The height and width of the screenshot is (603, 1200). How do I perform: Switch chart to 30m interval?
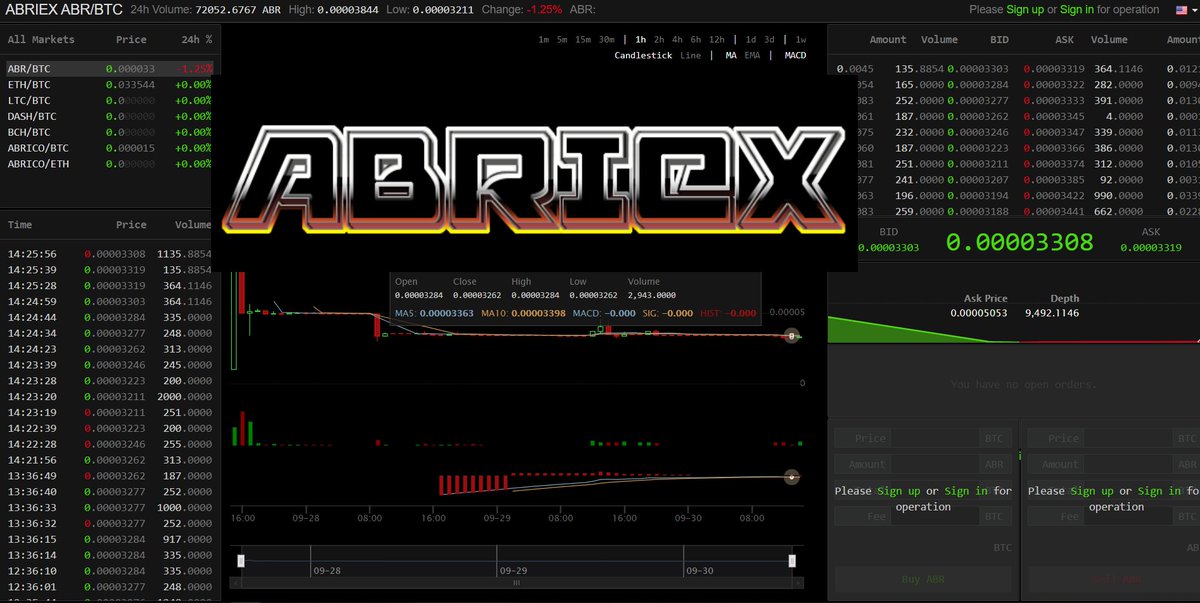pyautogui.click(x=606, y=40)
